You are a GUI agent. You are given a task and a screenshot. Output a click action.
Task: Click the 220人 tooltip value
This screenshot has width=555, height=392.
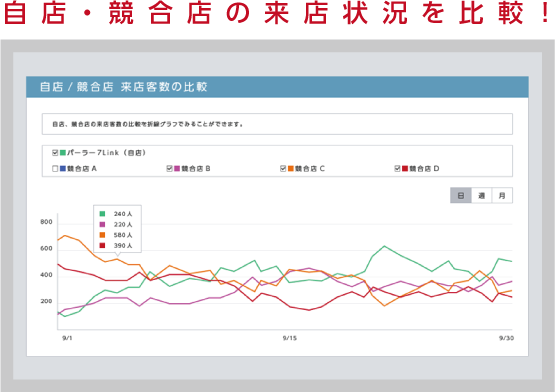tap(123, 225)
